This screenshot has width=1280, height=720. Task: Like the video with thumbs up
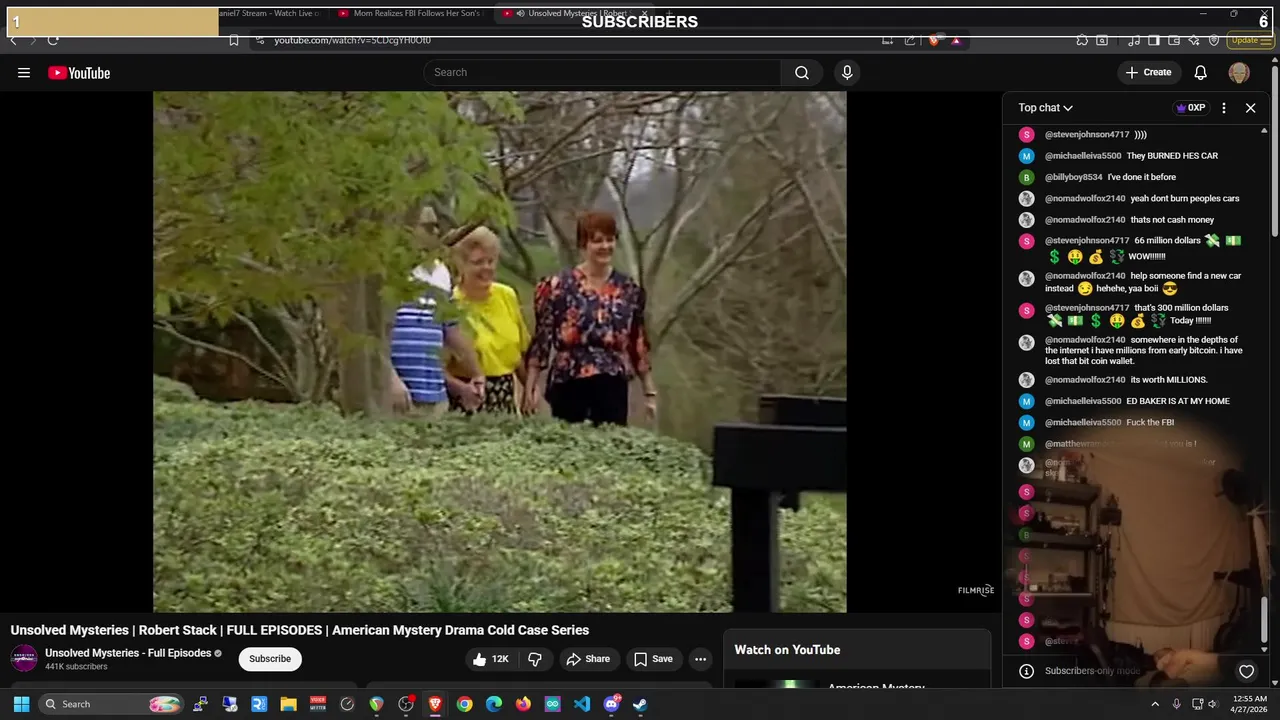point(491,659)
